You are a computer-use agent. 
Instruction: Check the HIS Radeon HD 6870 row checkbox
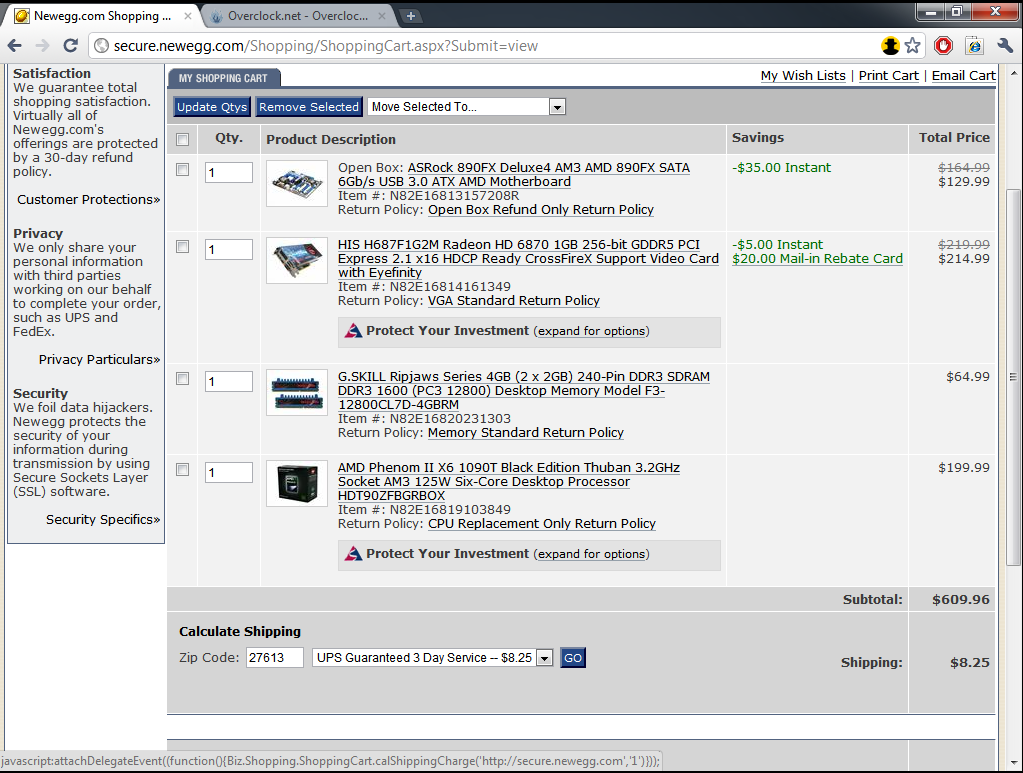click(183, 247)
